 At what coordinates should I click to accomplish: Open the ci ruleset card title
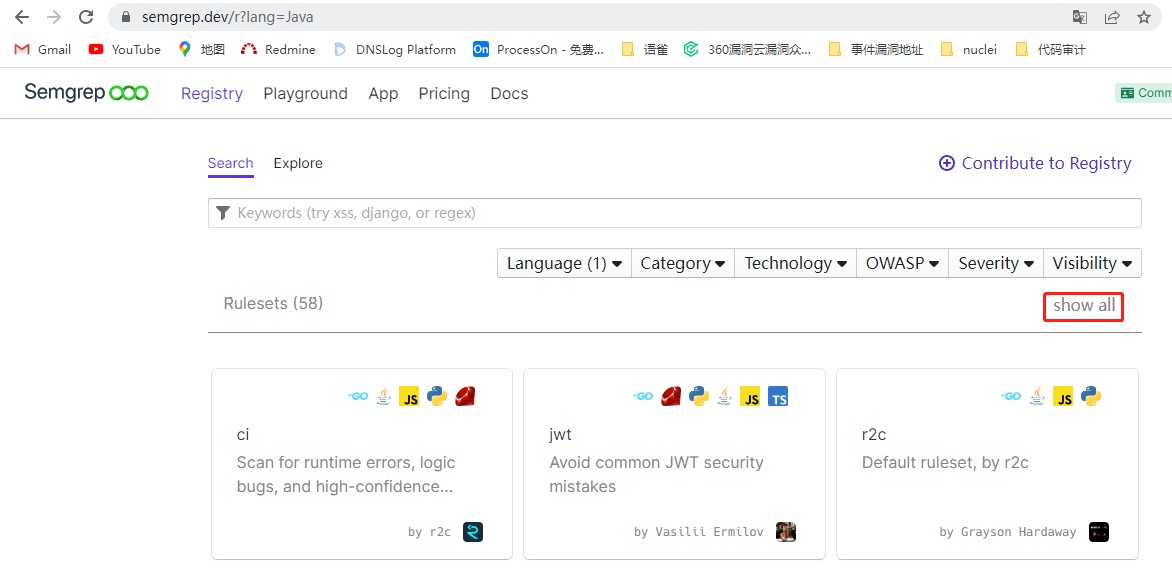coord(243,435)
